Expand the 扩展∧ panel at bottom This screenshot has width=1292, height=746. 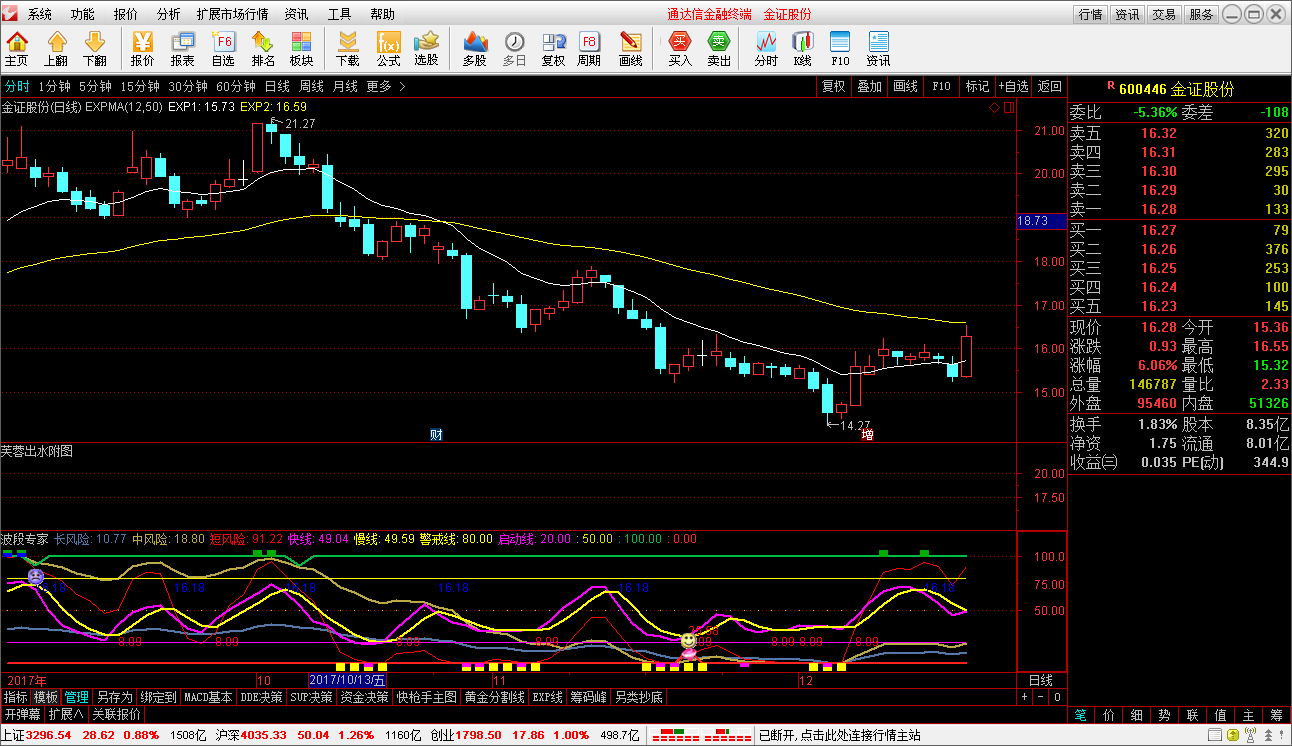(66, 714)
